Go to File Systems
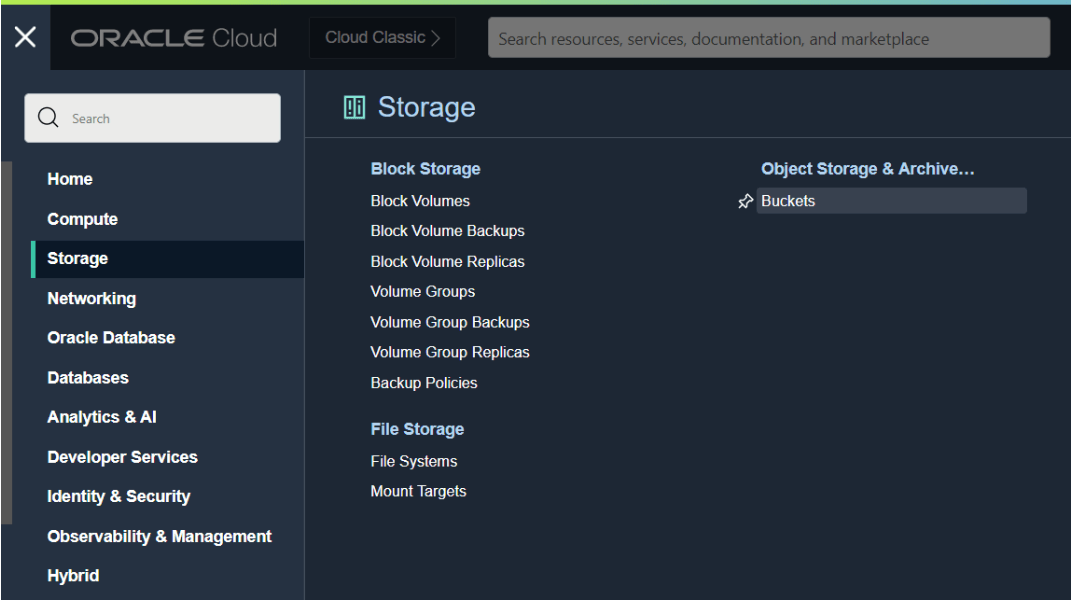Viewport: 1072px width, 602px height. click(x=413, y=461)
